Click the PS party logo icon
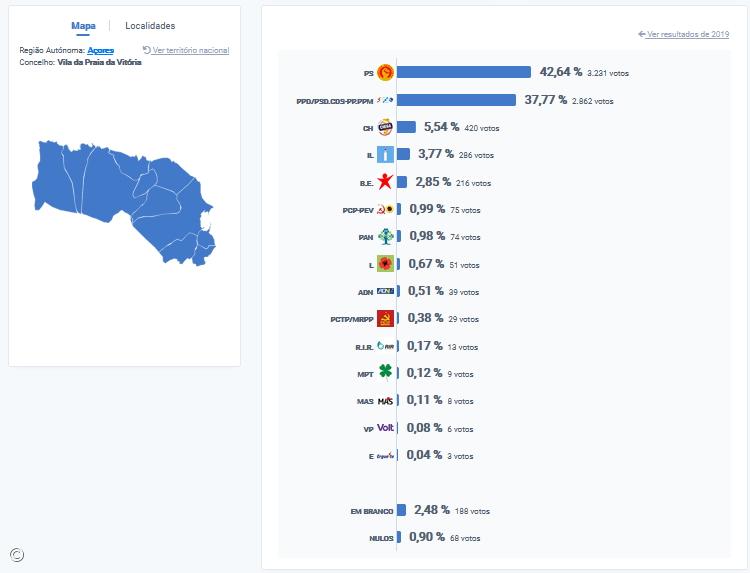Screen dimensions: 750x573 pos(385,72)
